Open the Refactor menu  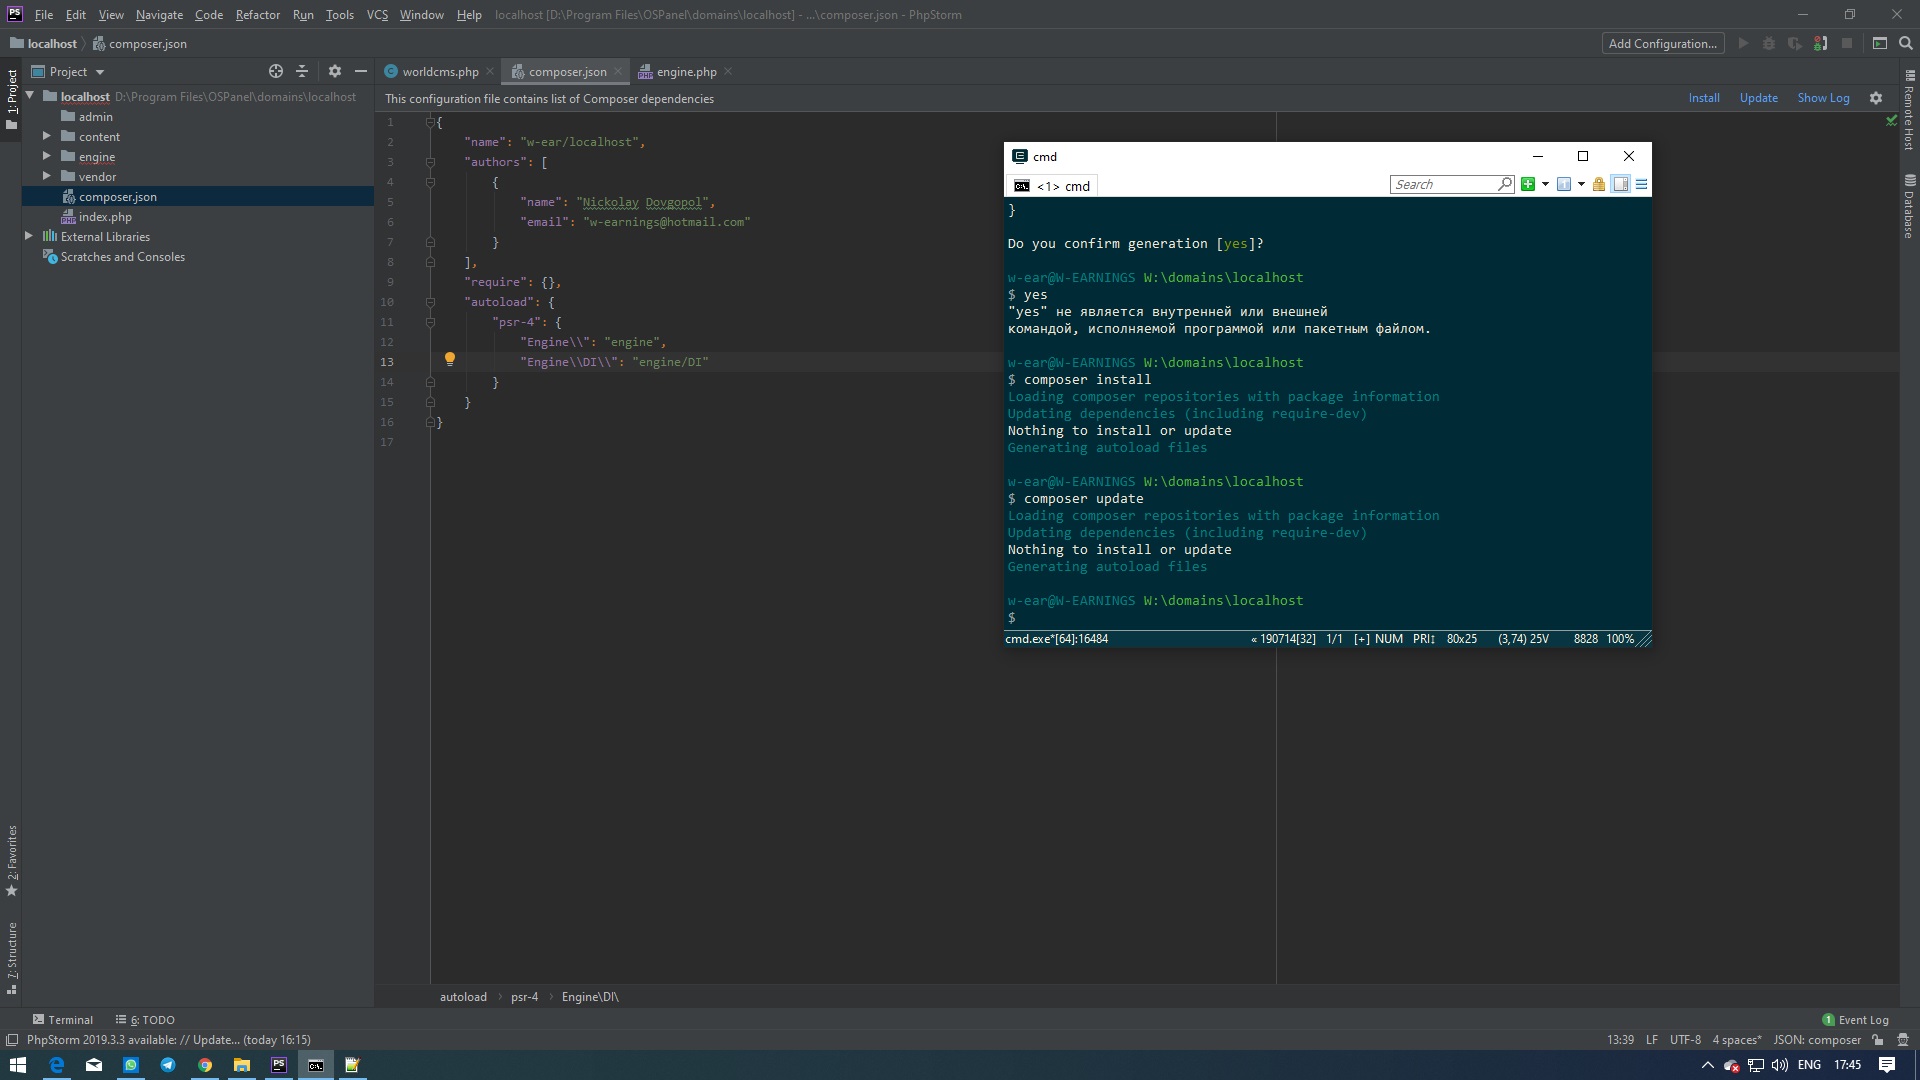[x=257, y=15]
